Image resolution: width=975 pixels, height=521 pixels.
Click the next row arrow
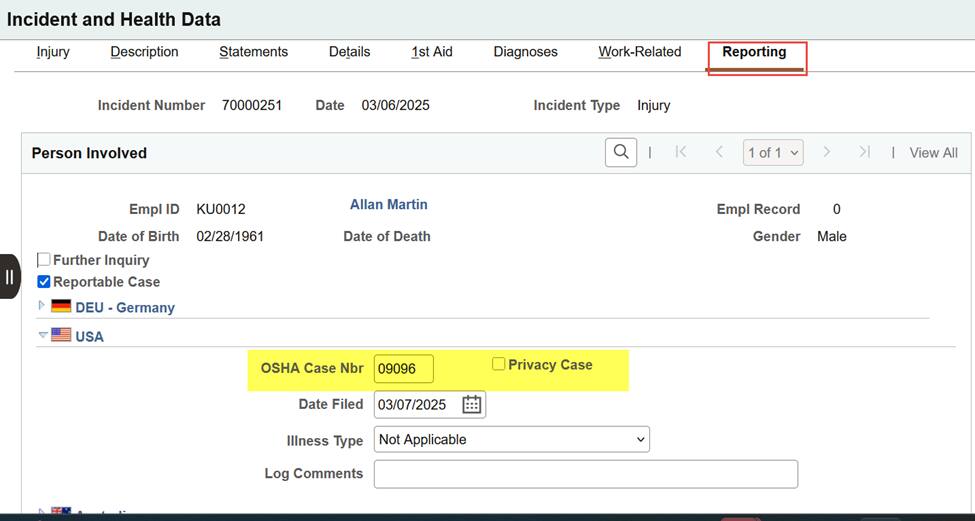click(x=827, y=152)
